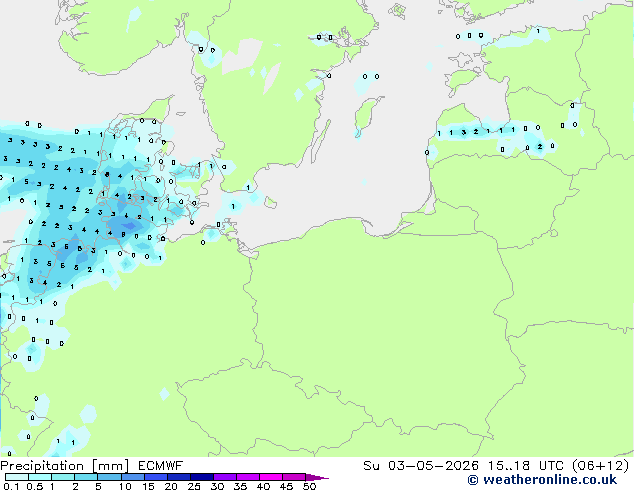
Task: Select the 10–15 mm legend swatch
Action: pyautogui.click(x=132, y=477)
